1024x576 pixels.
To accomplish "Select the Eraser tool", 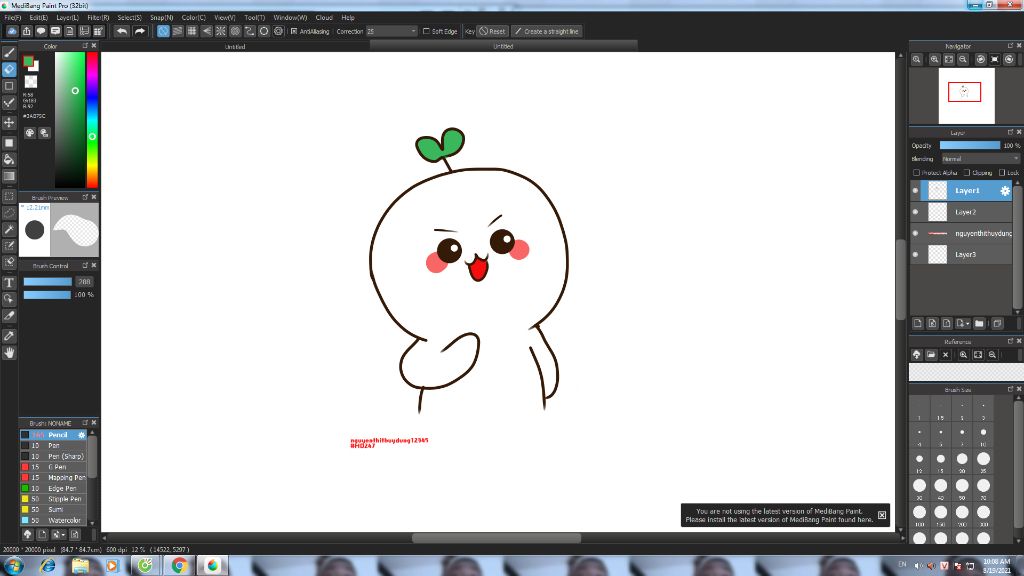I will click(x=9, y=69).
